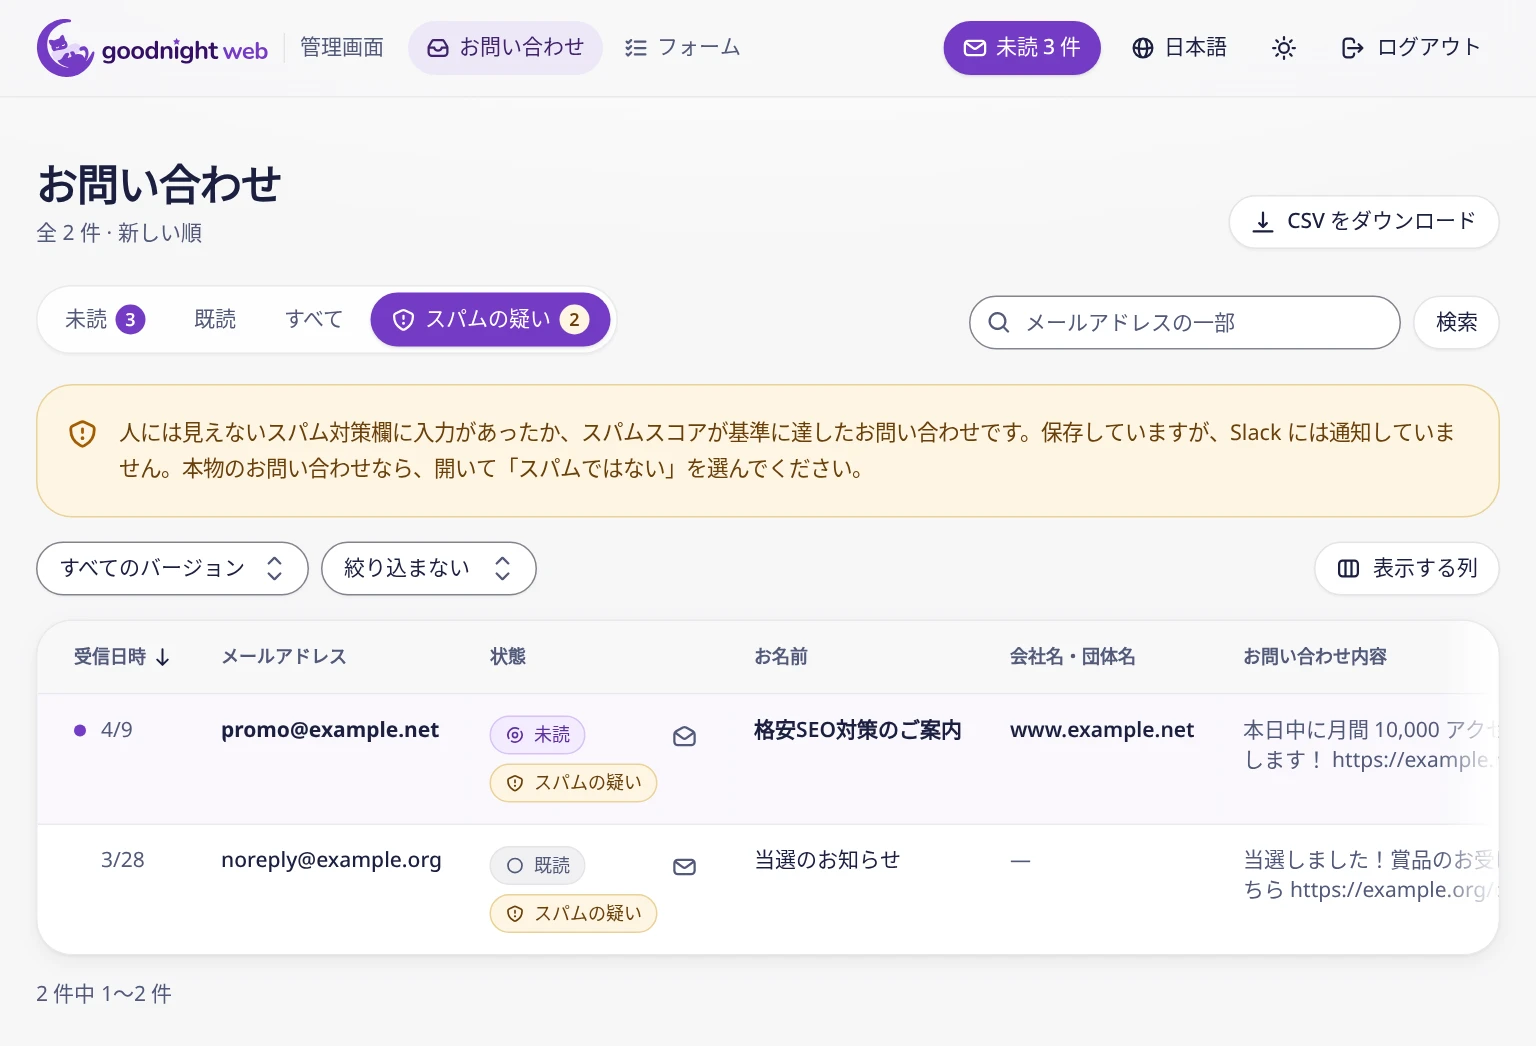This screenshot has width=1536, height=1046.
Task: Click the 会社名・団体名 column header
Action: 1073,657
